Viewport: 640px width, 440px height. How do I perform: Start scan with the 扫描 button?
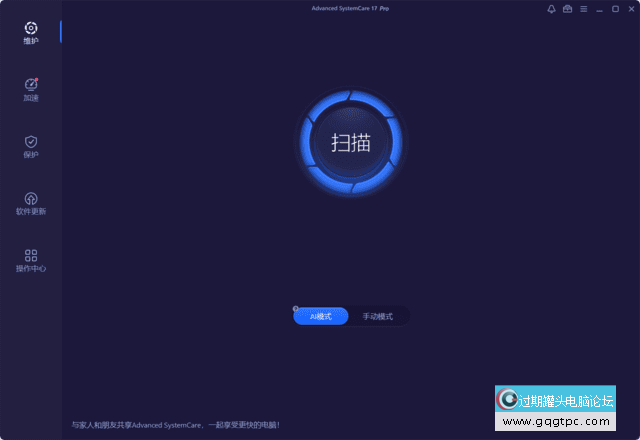click(351, 142)
